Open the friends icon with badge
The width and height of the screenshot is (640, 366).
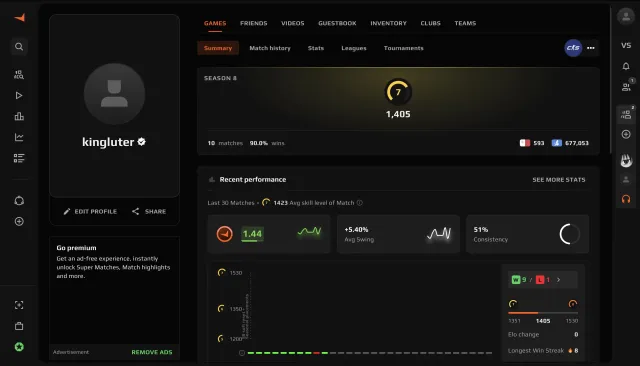coord(627,87)
